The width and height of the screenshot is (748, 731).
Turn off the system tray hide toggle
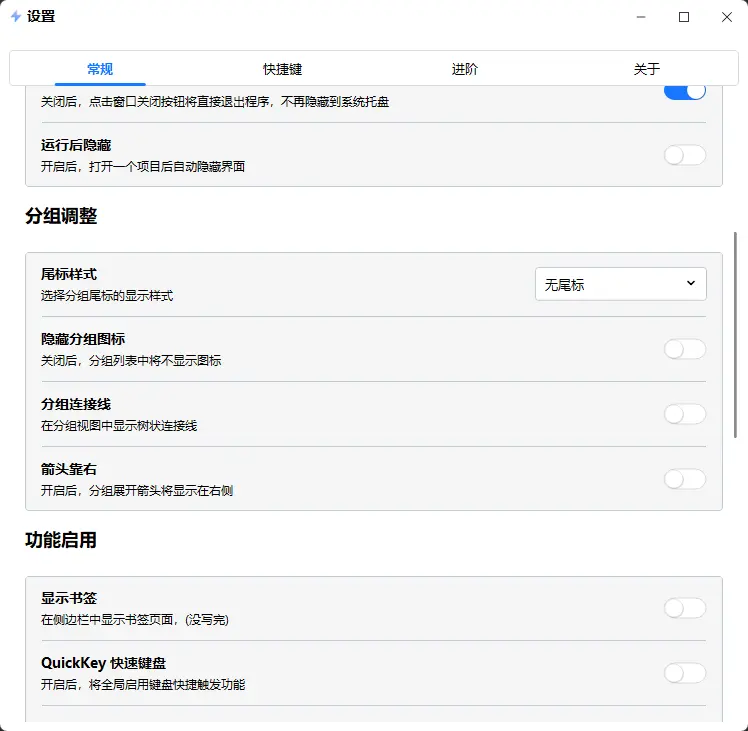pyautogui.click(x=685, y=92)
